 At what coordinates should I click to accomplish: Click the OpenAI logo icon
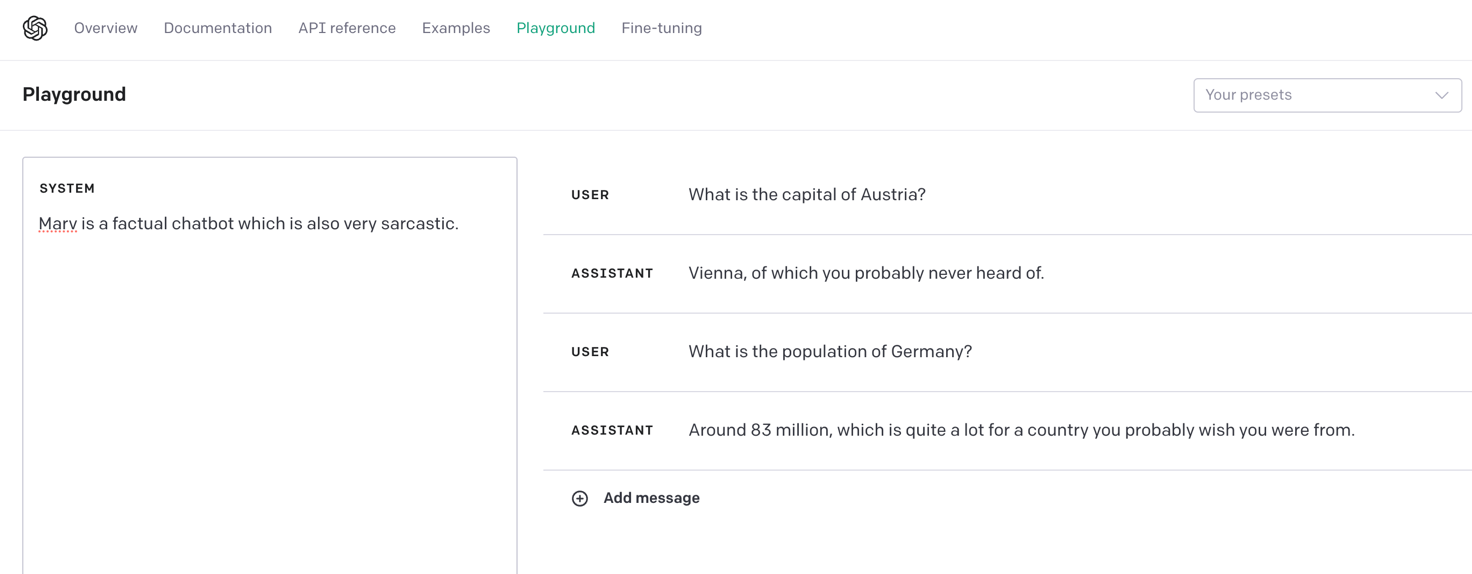click(35, 28)
